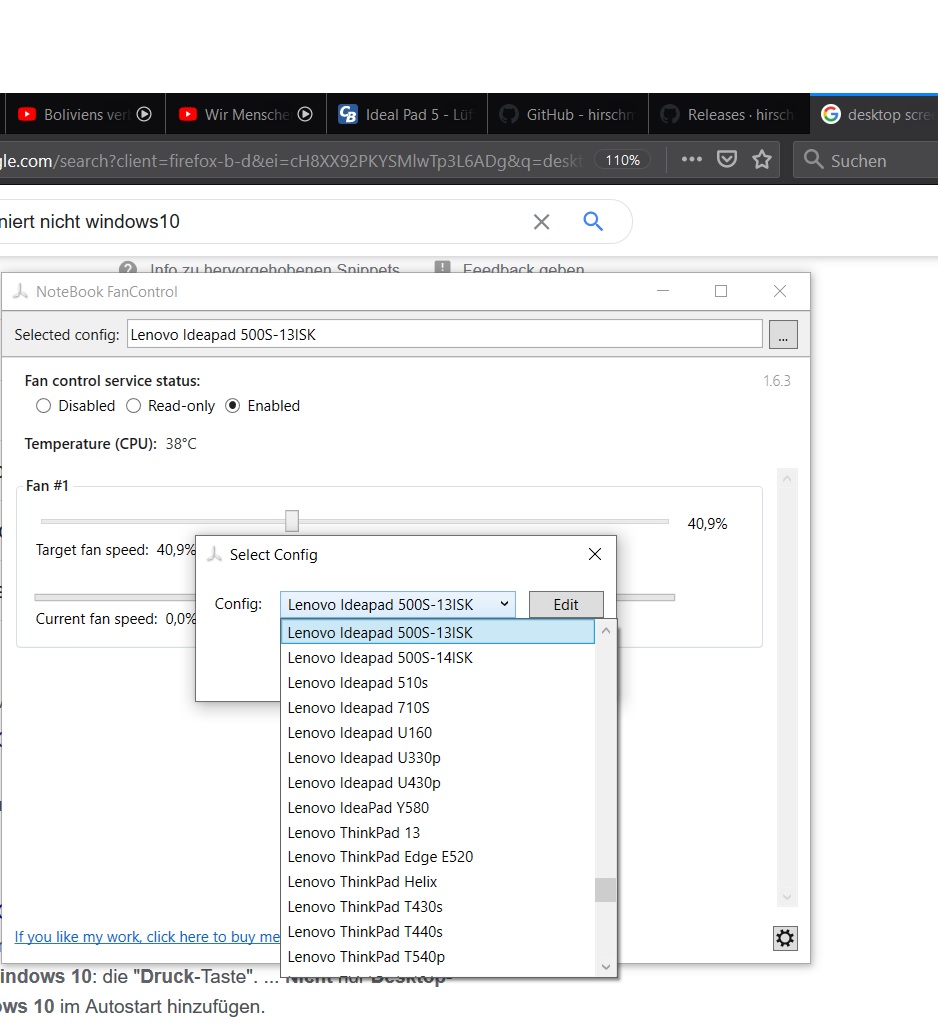Bookmark this page with star icon
Screen dimensions: 938x1031
pos(762,160)
